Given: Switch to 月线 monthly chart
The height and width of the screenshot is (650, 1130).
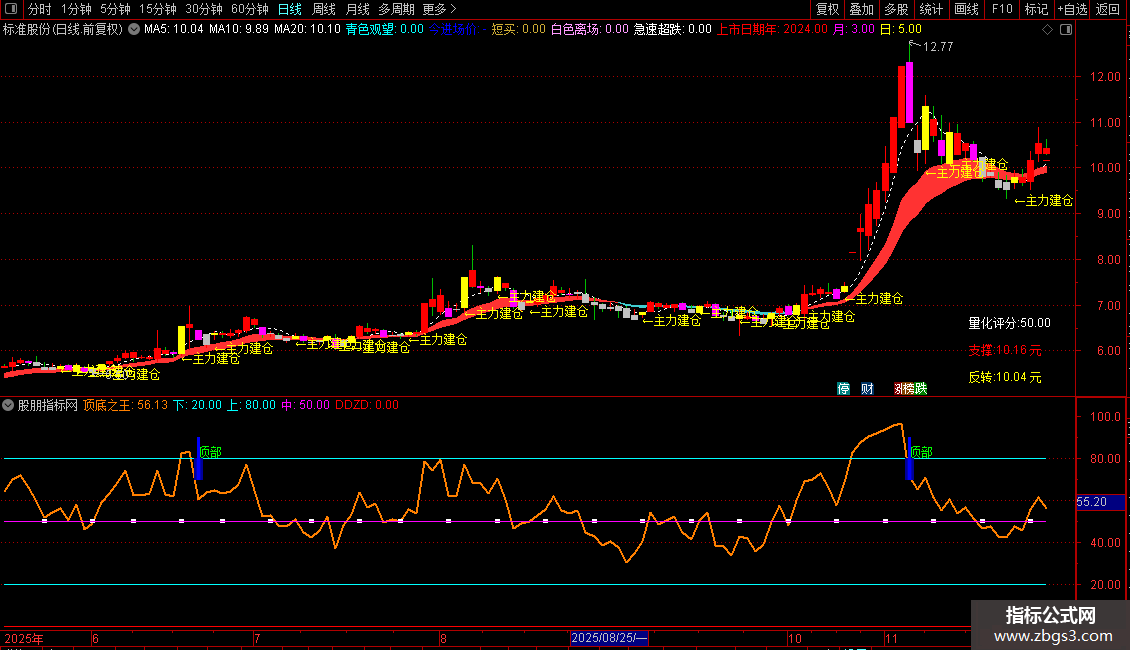Looking at the screenshot, I should point(357,9).
